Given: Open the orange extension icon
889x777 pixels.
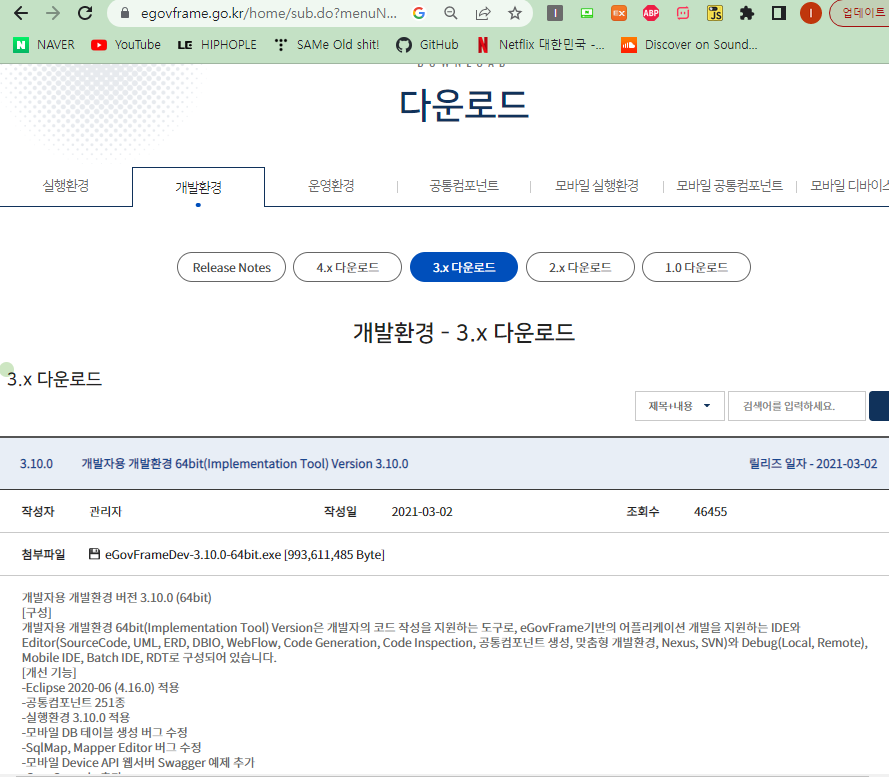Looking at the screenshot, I should [x=619, y=13].
